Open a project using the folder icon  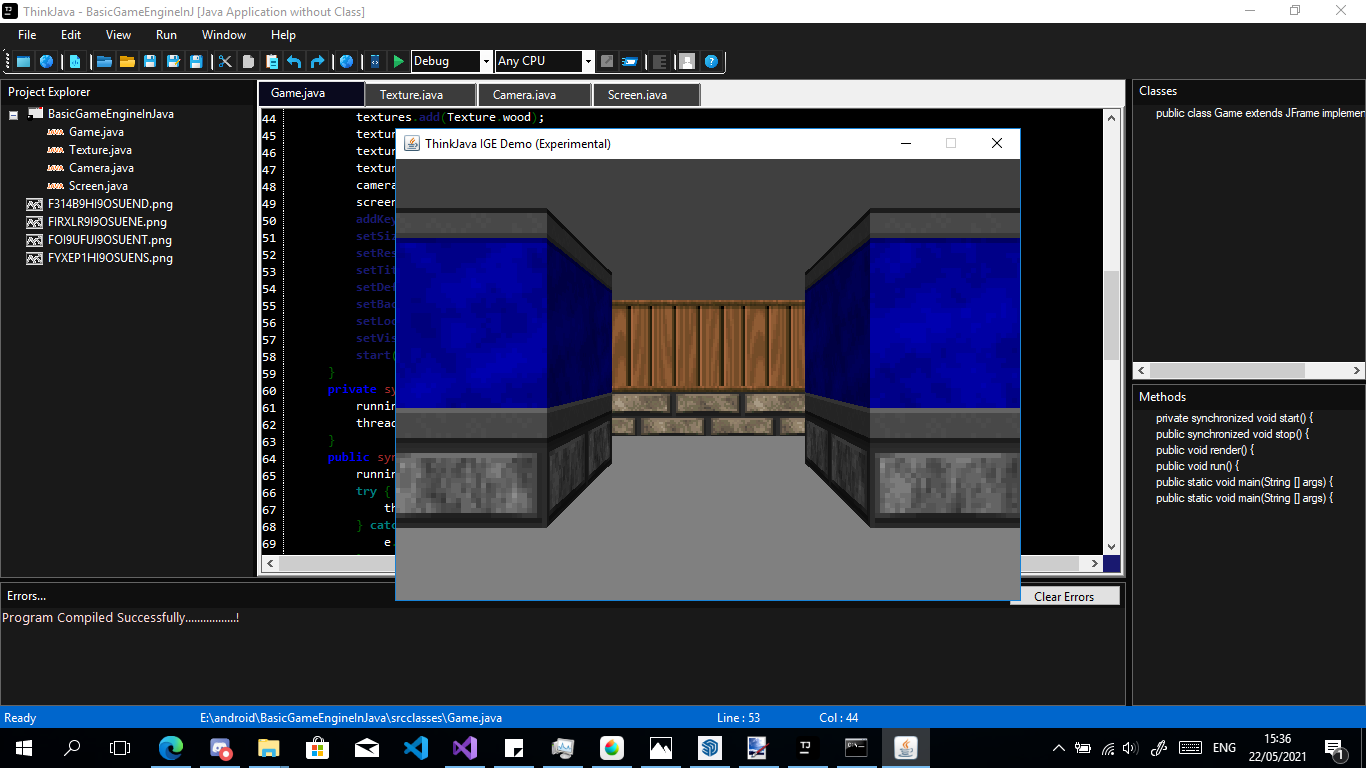[128, 61]
